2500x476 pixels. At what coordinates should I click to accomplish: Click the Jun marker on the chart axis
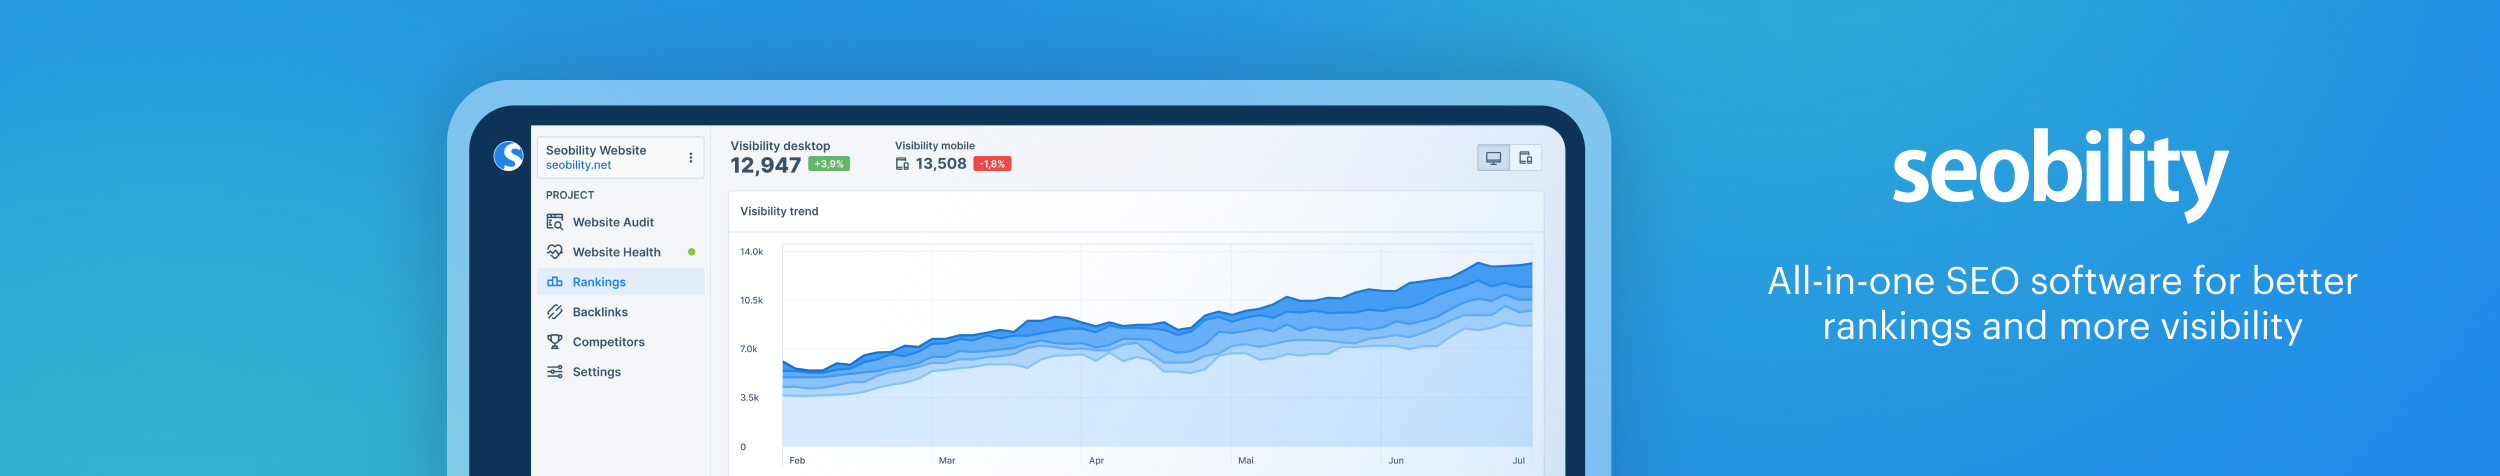click(x=1395, y=461)
